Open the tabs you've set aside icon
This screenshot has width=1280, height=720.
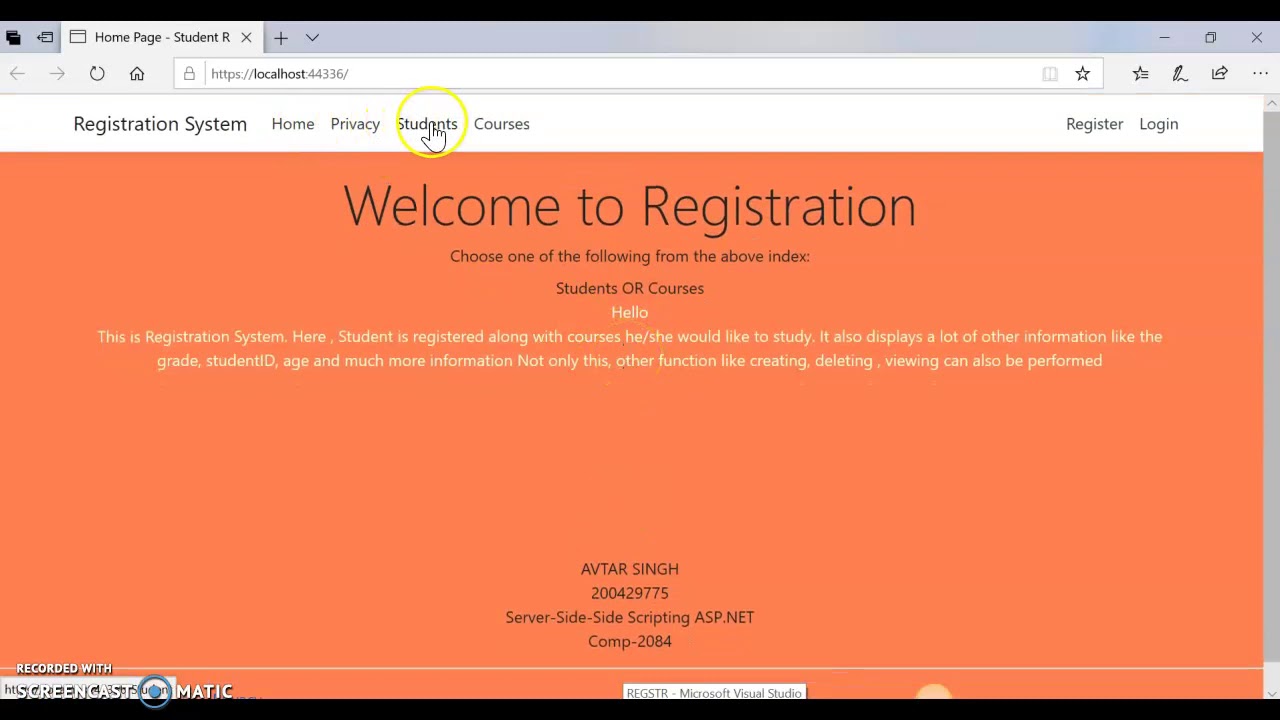(x=13, y=38)
